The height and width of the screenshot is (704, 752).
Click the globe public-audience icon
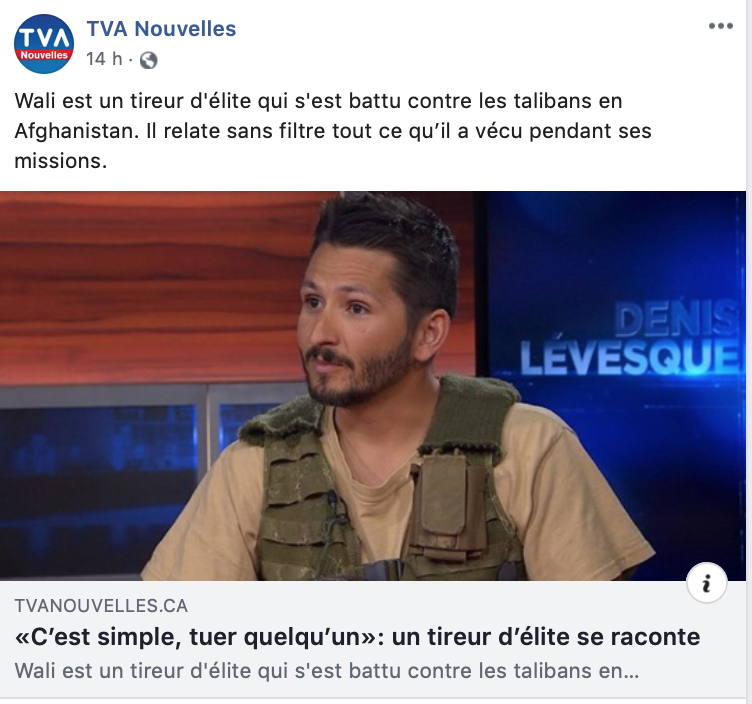pyautogui.click(x=148, y=60)
